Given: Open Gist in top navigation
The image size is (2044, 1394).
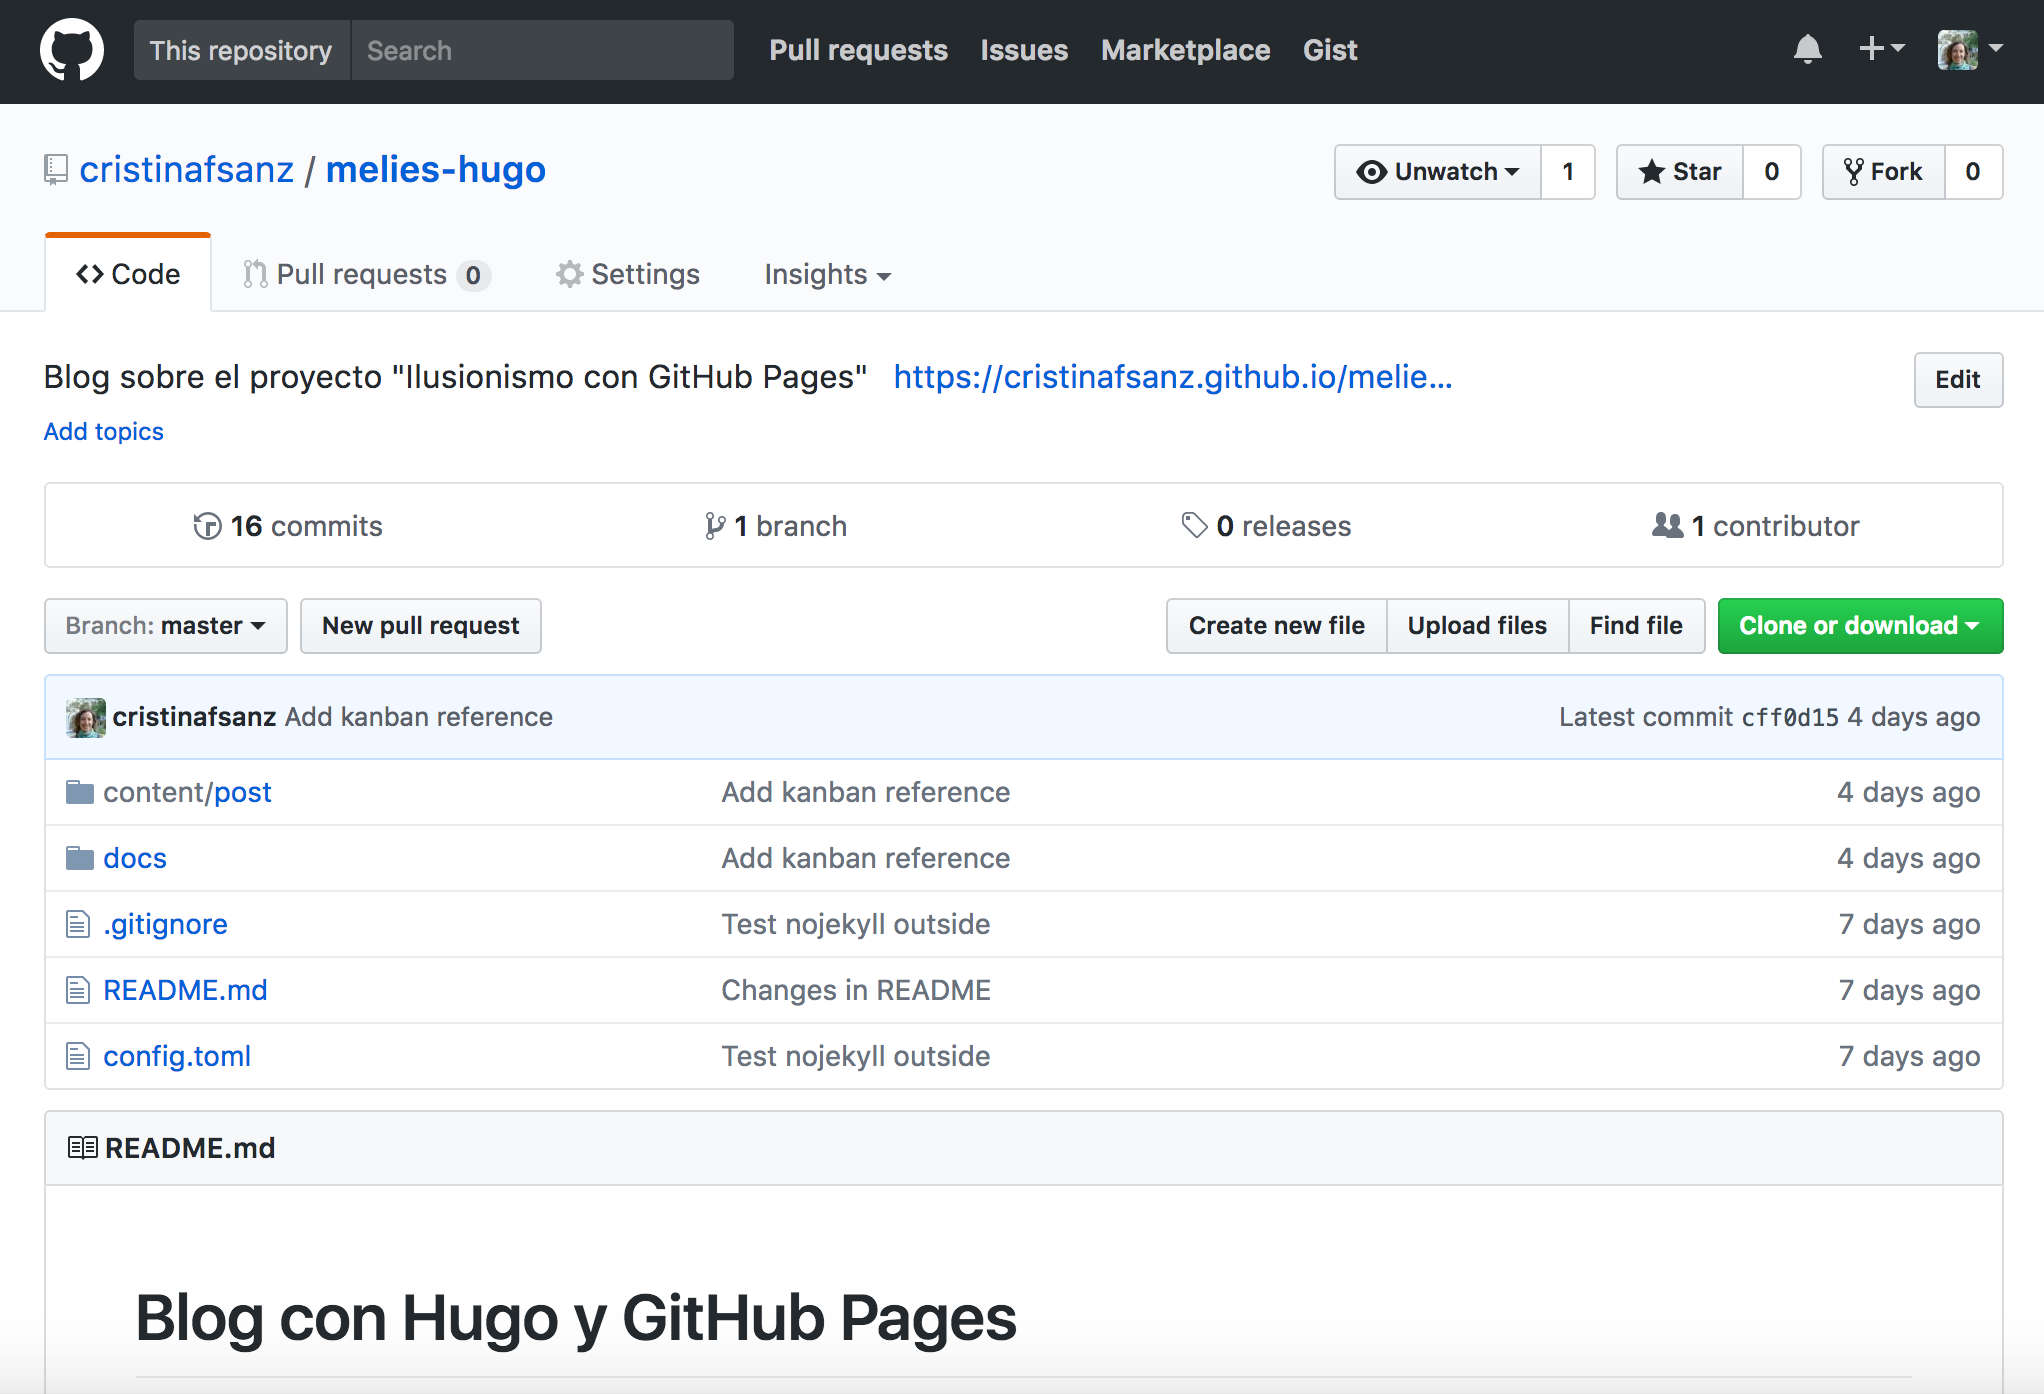Looking at the screenshot, I should [1330, 50].
